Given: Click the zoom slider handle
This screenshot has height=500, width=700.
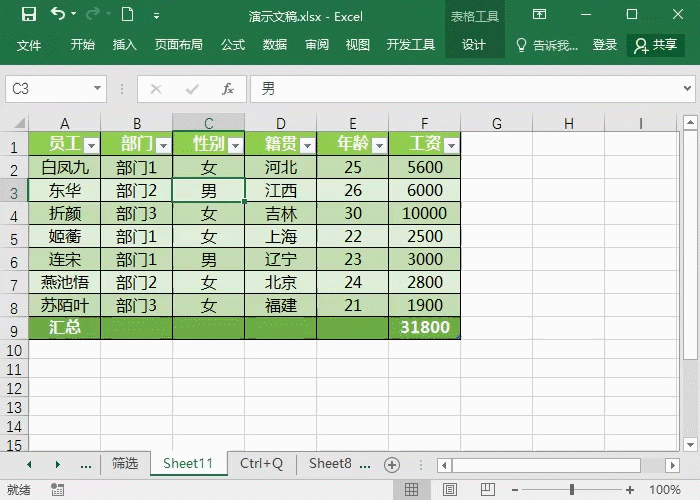Looking at the screenshot, I should [571, 490].
